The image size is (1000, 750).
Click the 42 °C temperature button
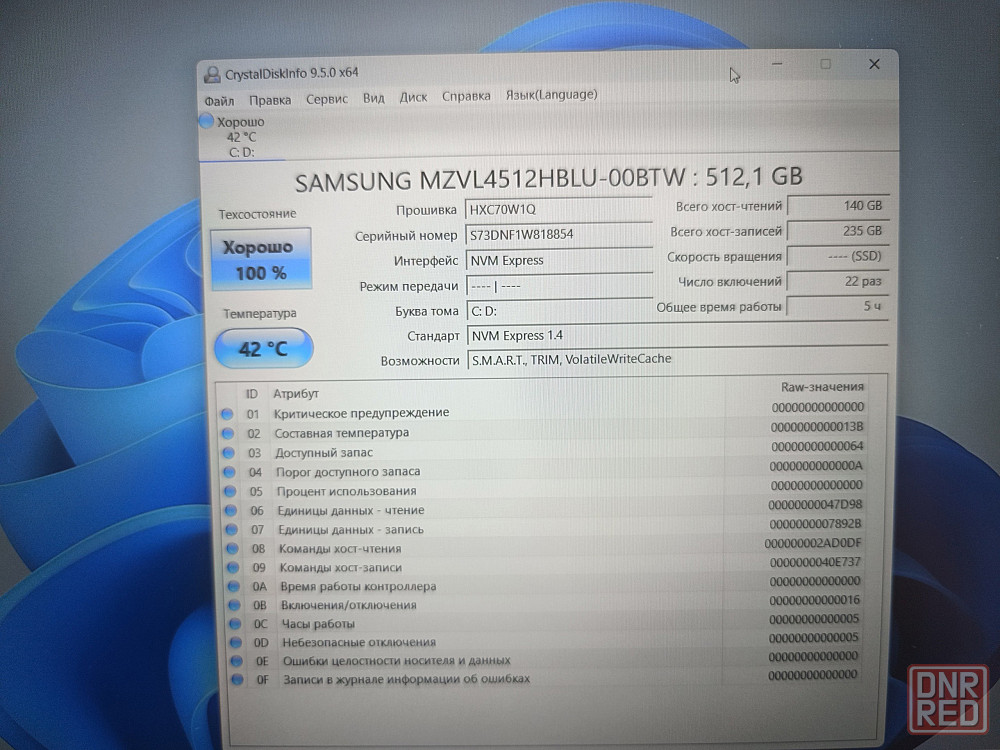[263, 348]
